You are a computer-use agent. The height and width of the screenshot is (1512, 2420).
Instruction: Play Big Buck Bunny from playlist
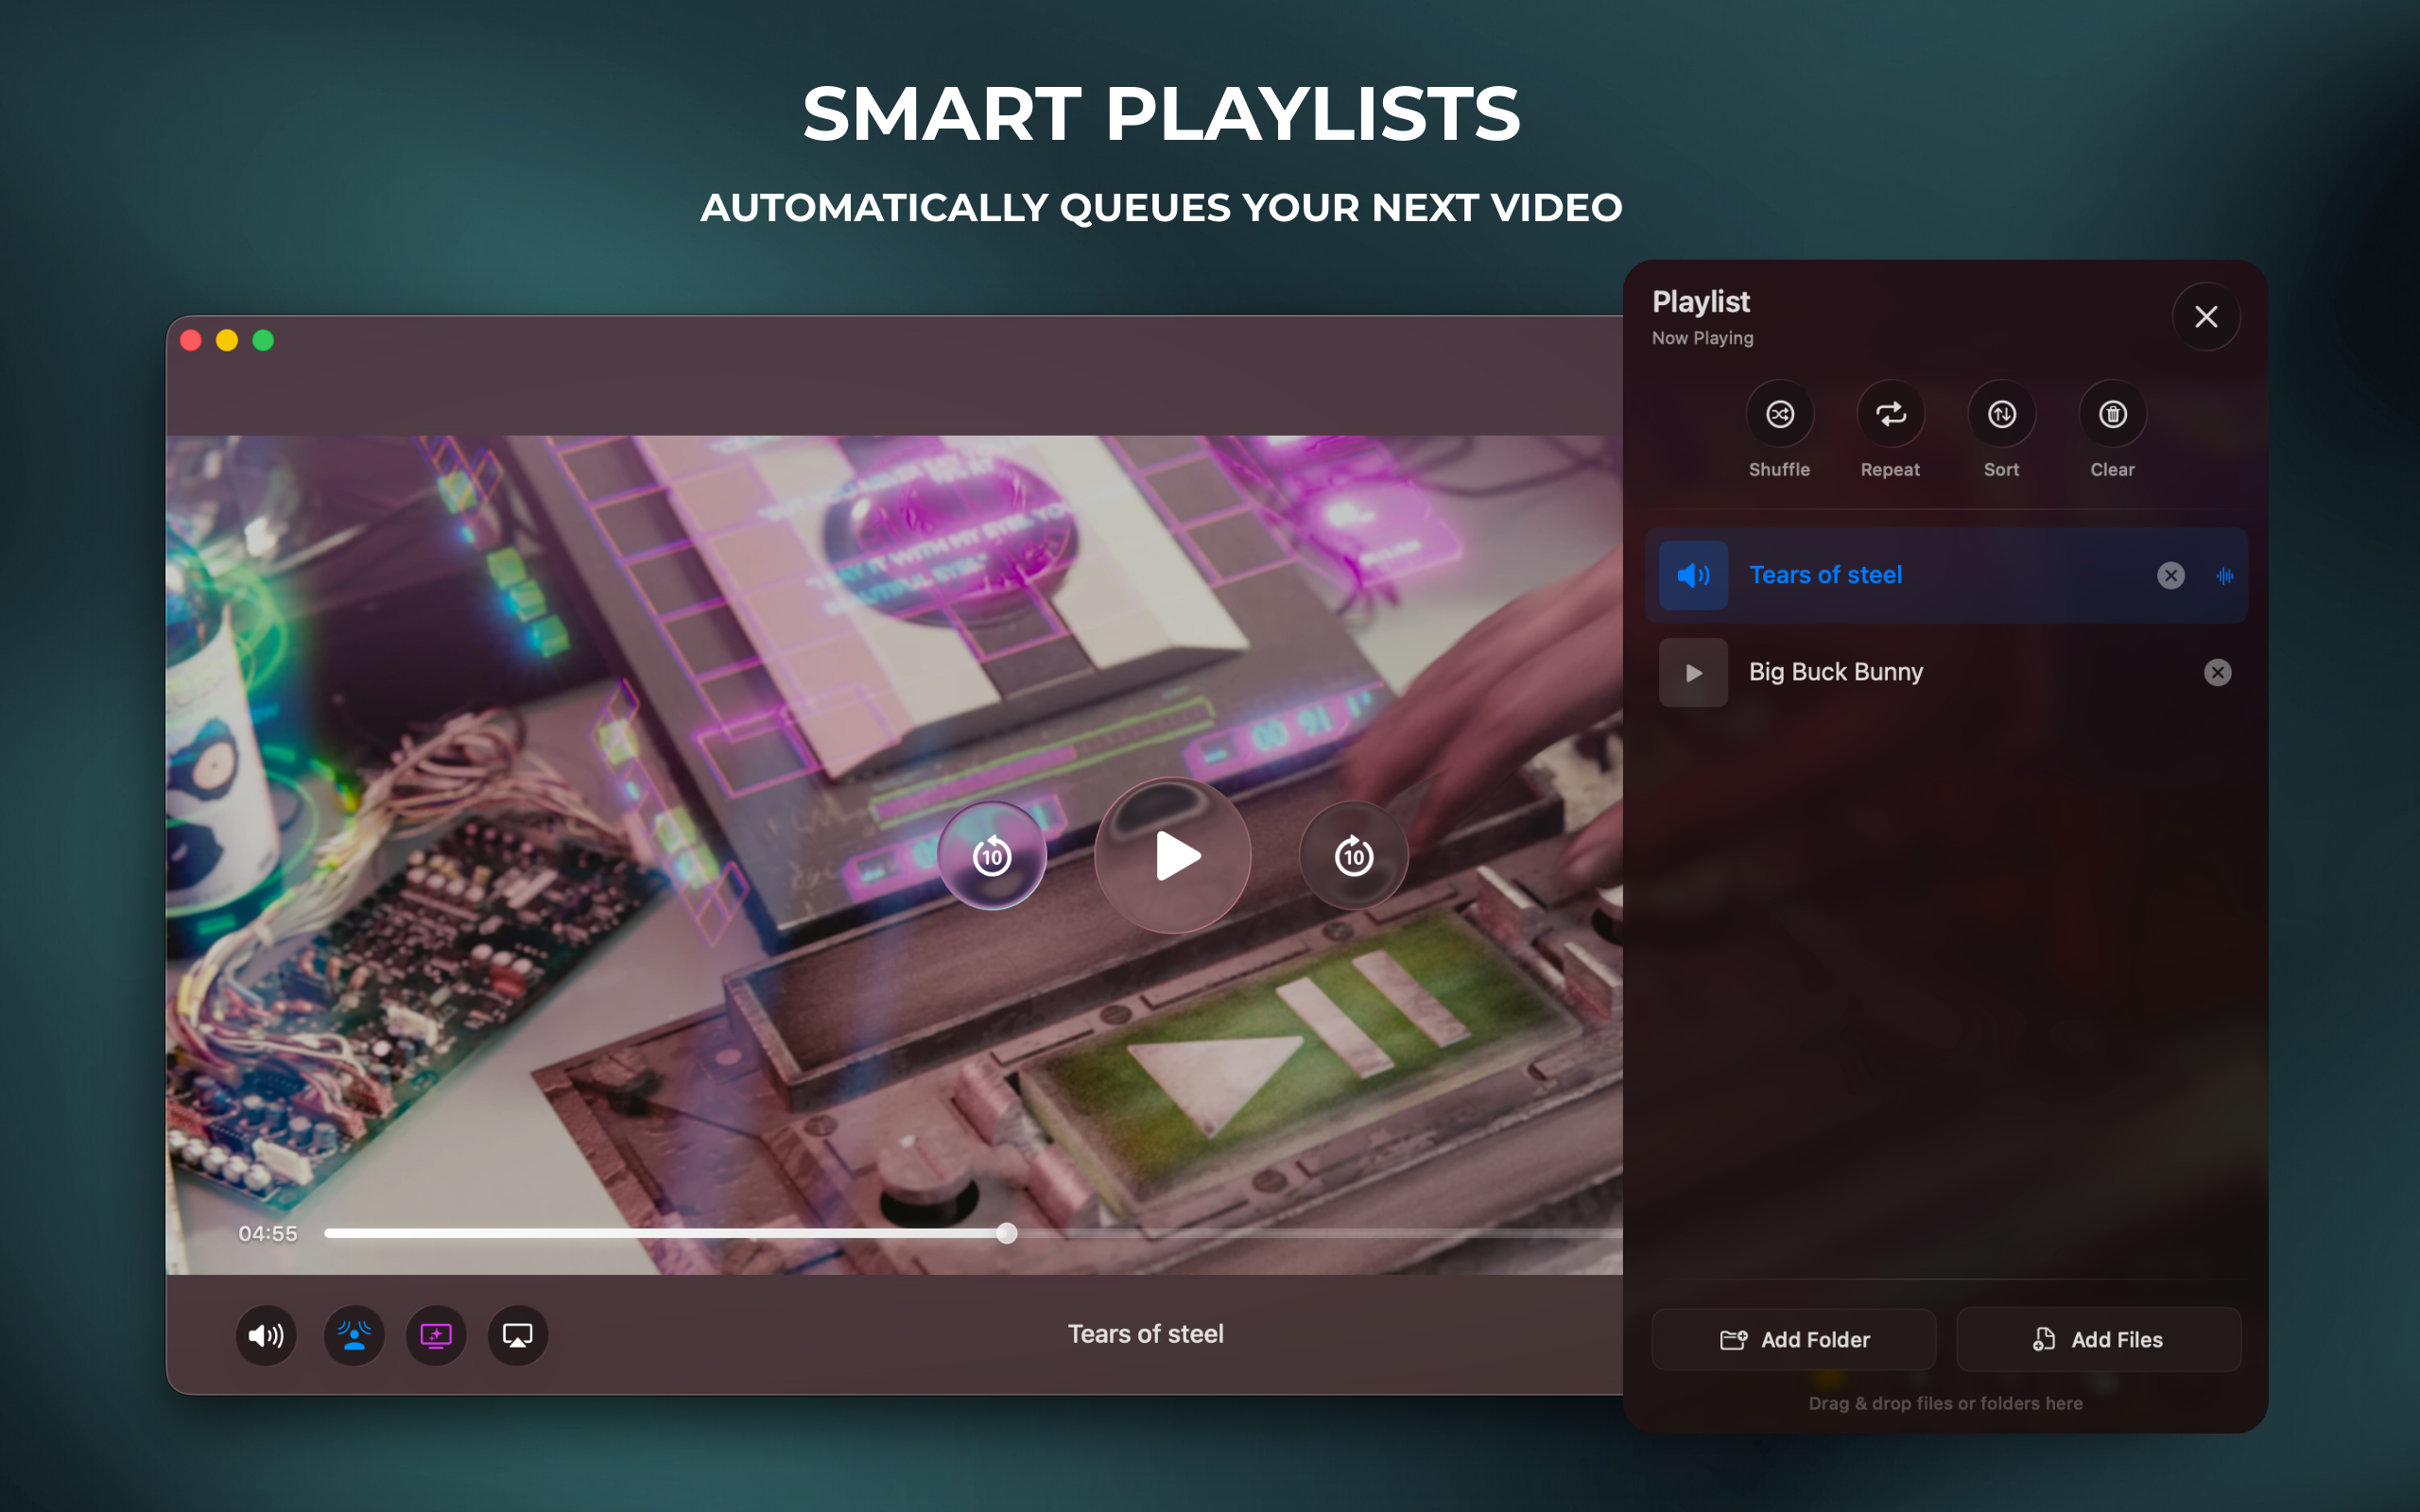(1693, 672)
